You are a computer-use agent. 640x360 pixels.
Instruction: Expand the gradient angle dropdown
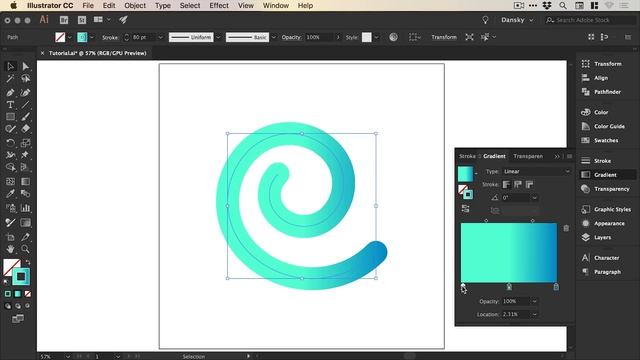pos(534,198)
